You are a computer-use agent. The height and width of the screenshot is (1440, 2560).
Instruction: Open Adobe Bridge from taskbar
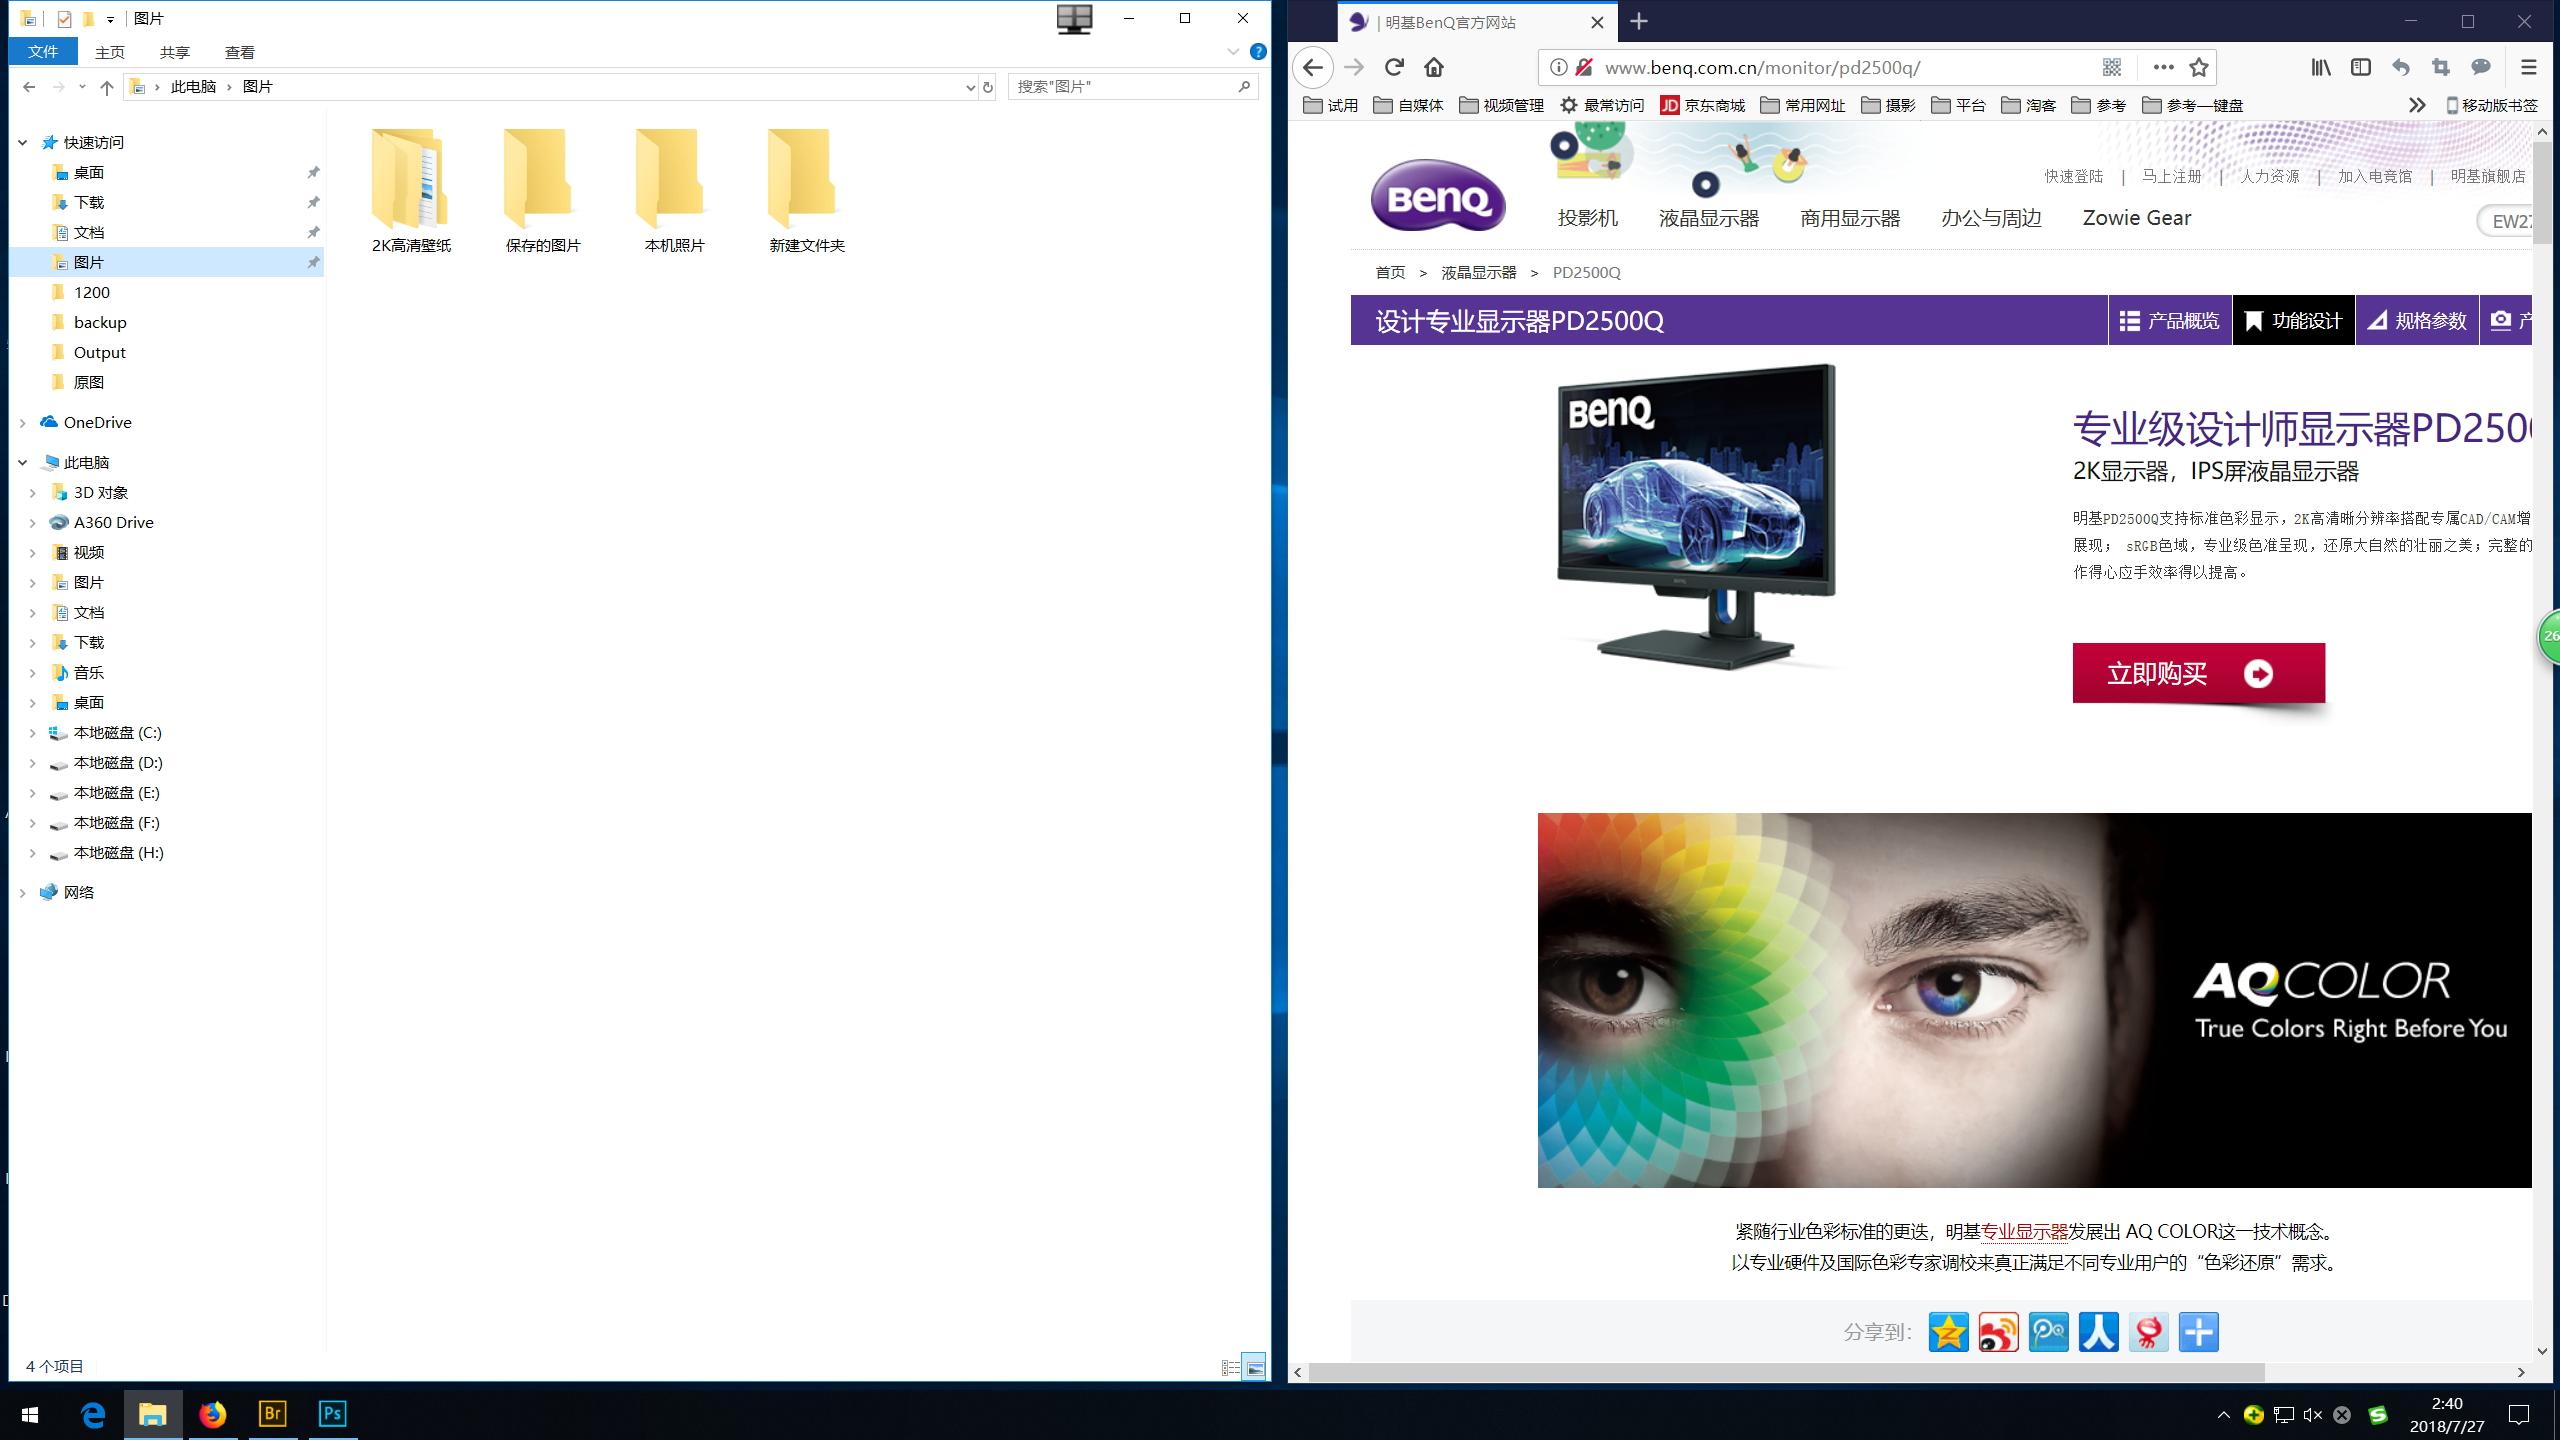point(272,1414)
